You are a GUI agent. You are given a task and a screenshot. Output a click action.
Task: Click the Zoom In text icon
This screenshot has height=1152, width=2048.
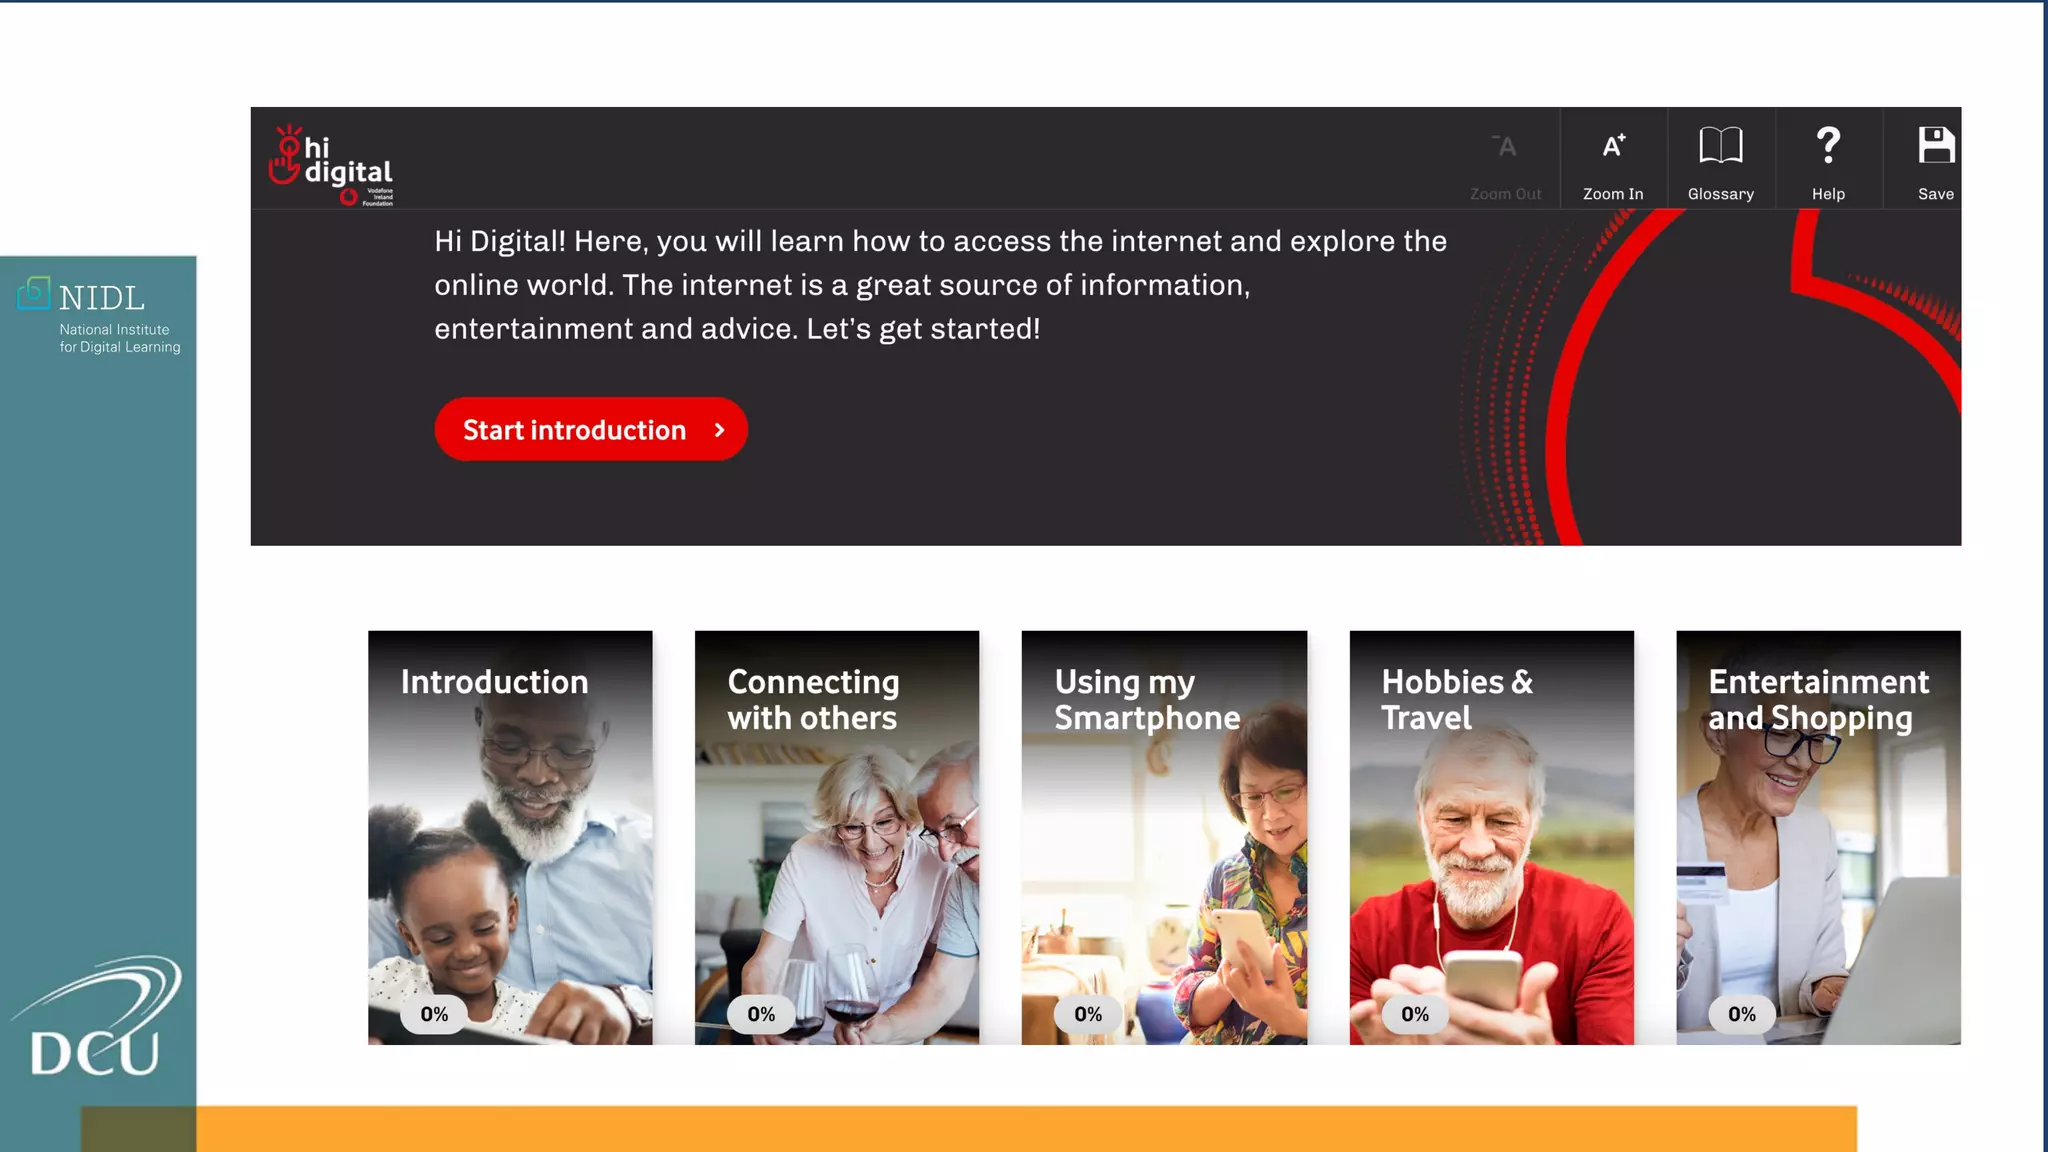pos(1613,146)
